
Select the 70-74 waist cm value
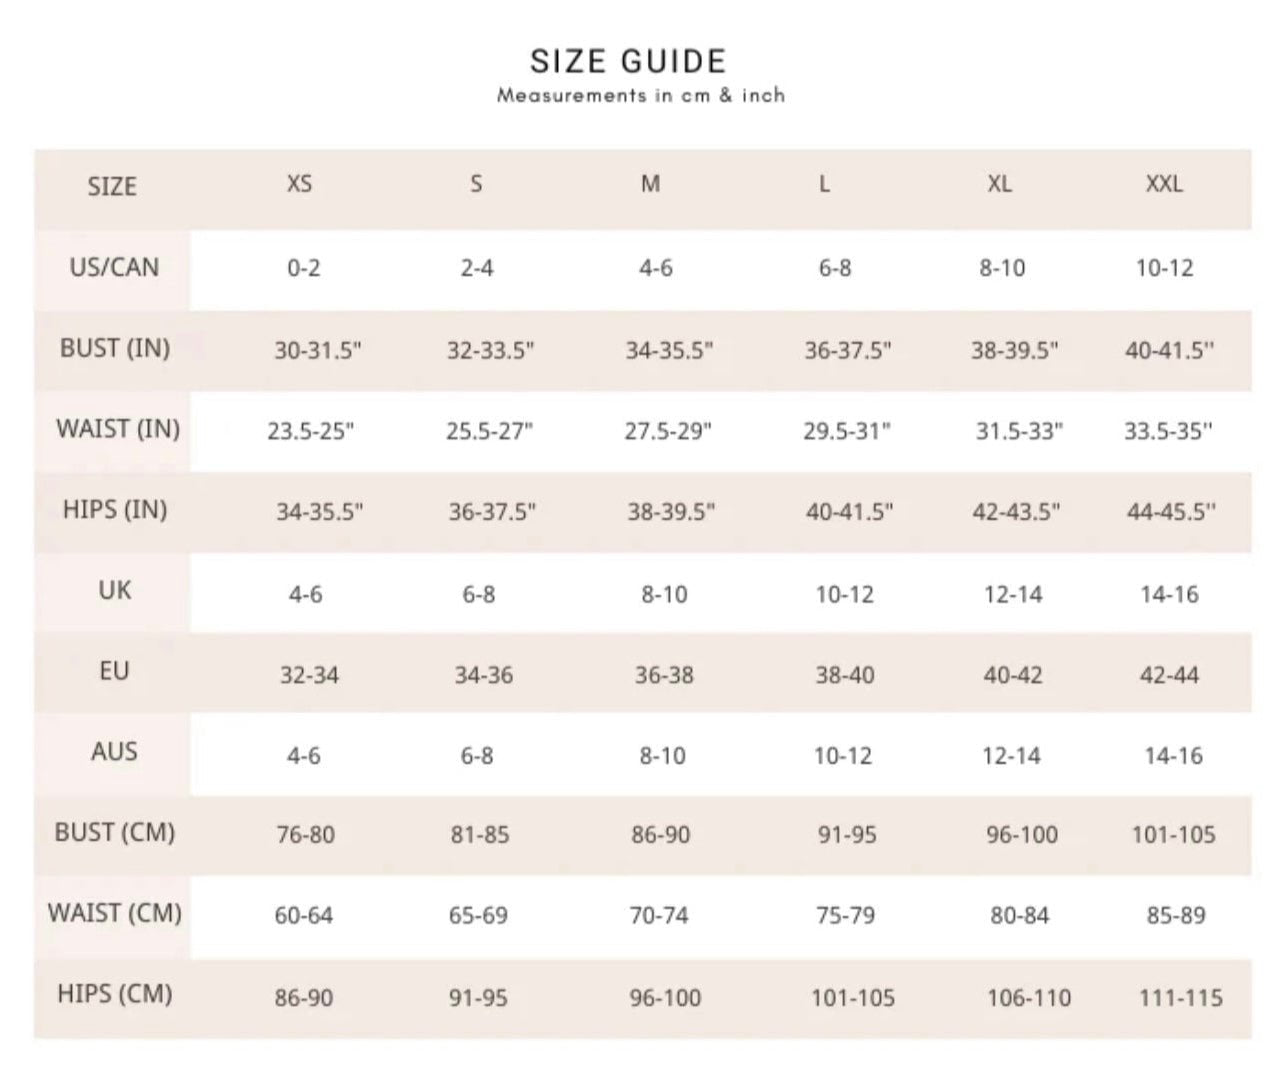[659, 916]
